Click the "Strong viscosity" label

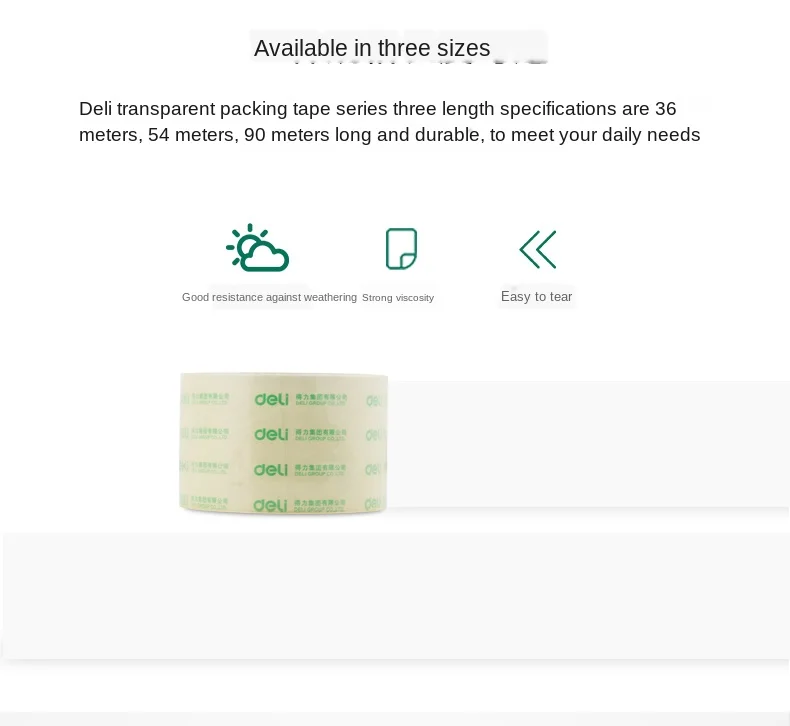tap(398, 298)
